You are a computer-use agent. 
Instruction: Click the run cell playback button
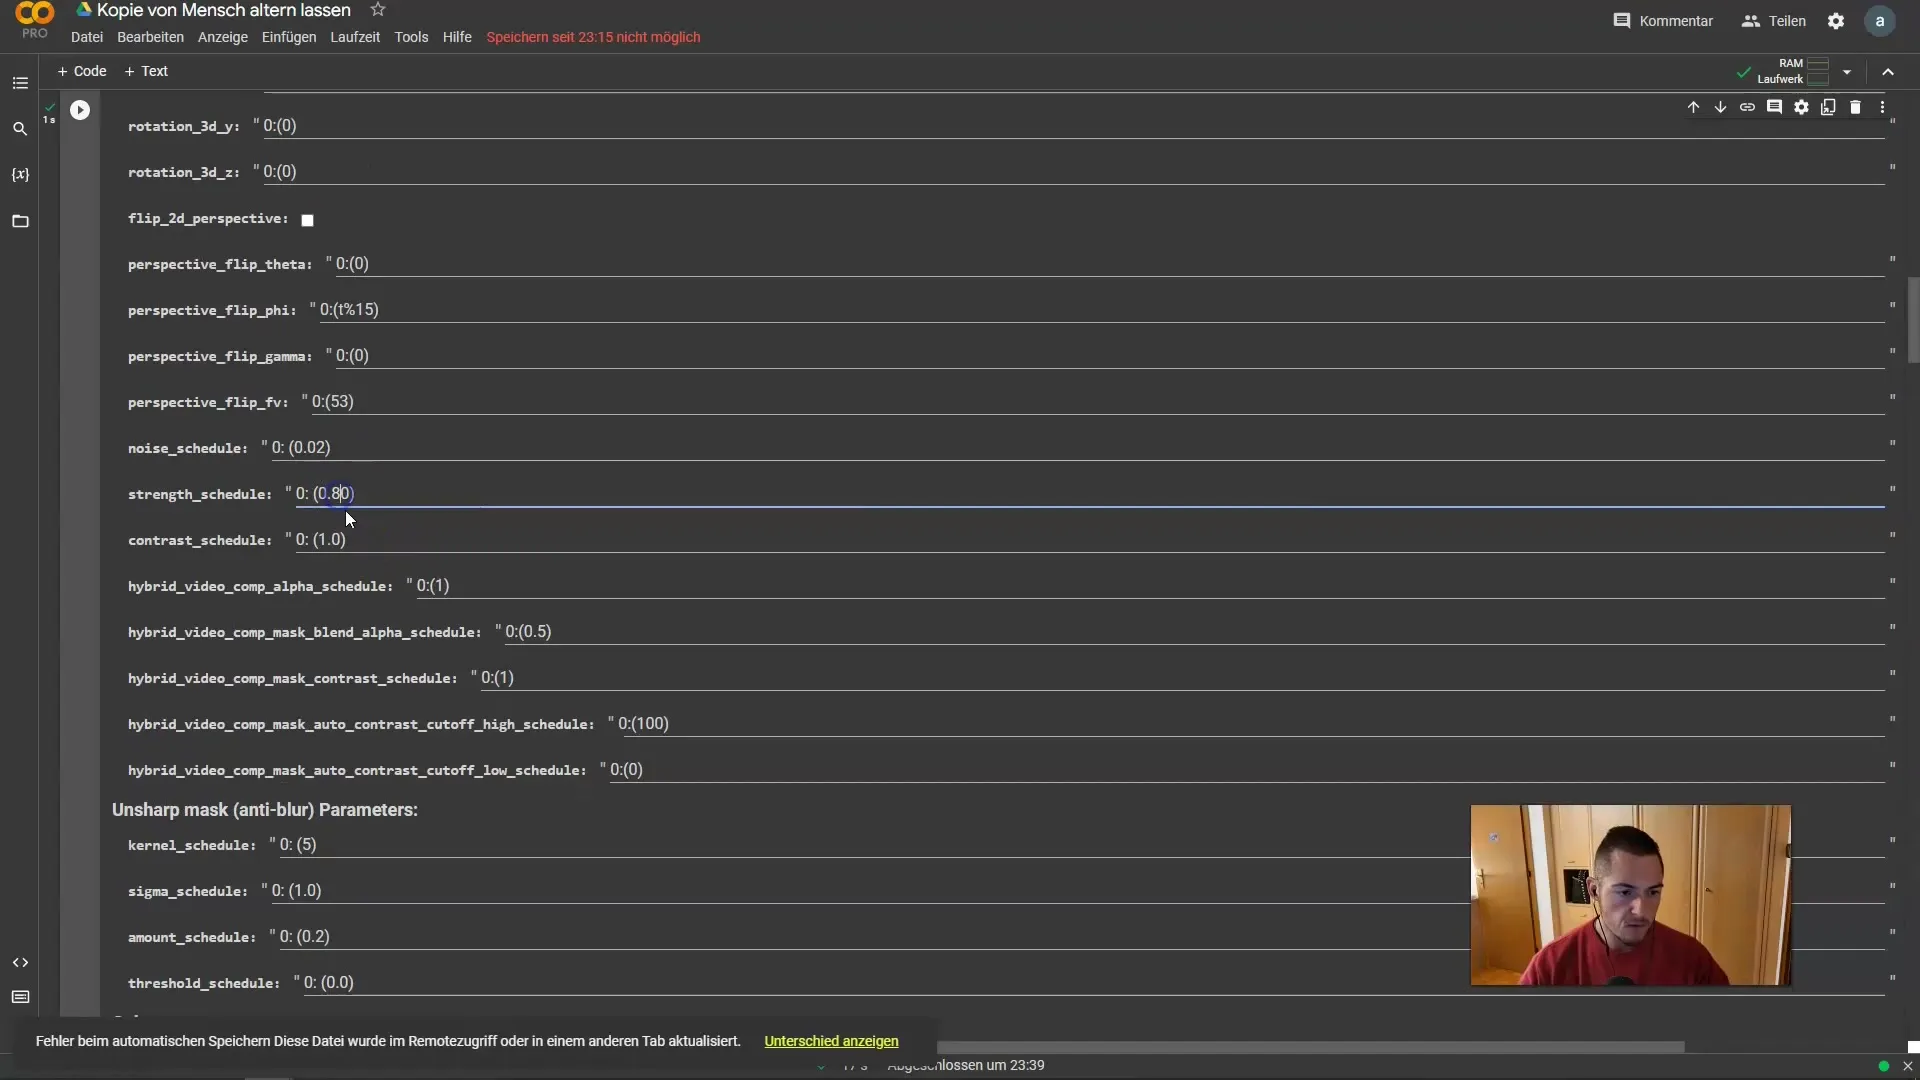coord(79,109)
